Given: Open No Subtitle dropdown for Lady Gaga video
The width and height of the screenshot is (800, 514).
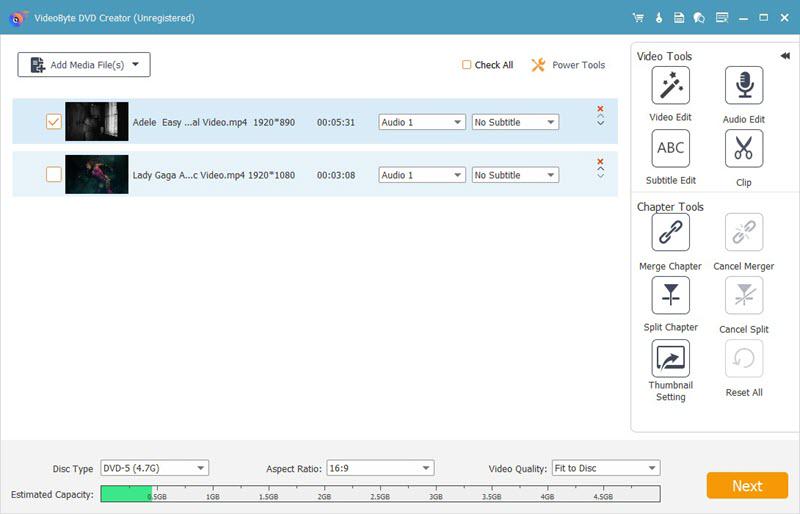Looking at the screenshot, I should (x=515, y=175).
